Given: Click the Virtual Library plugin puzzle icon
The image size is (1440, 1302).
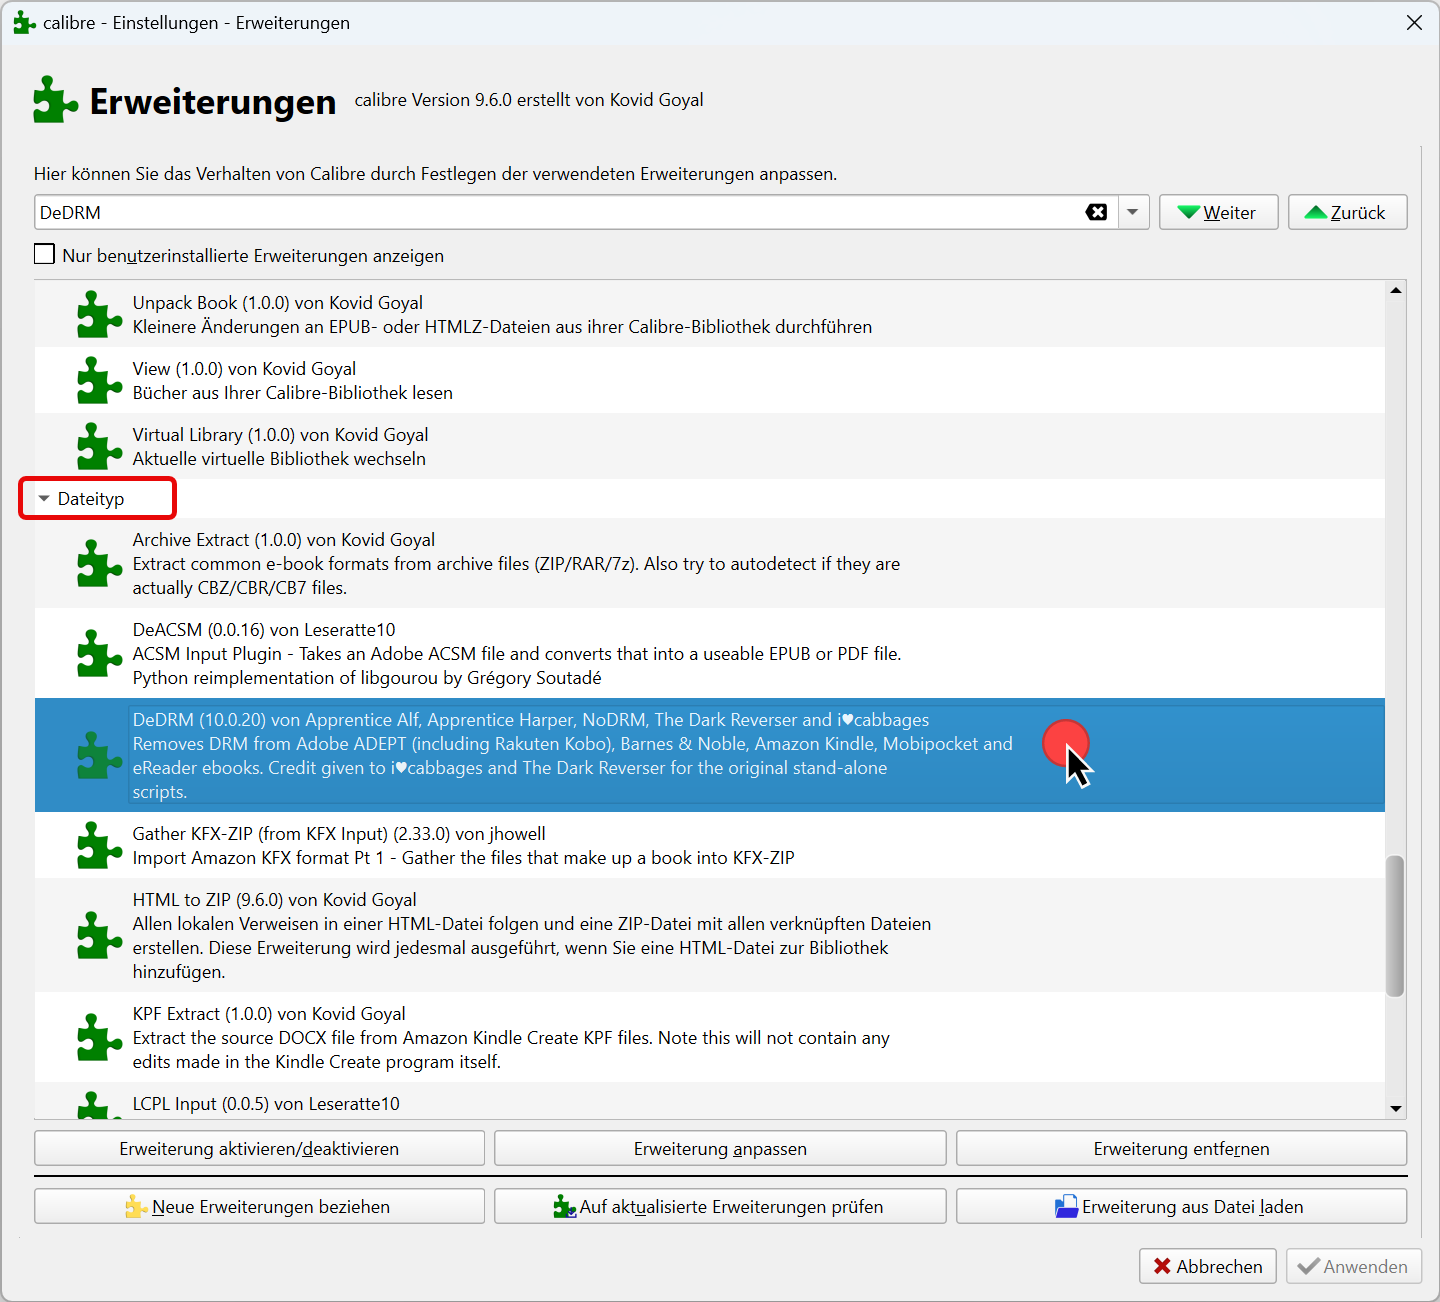Looking at the screenshot, I should coord(99,447).
